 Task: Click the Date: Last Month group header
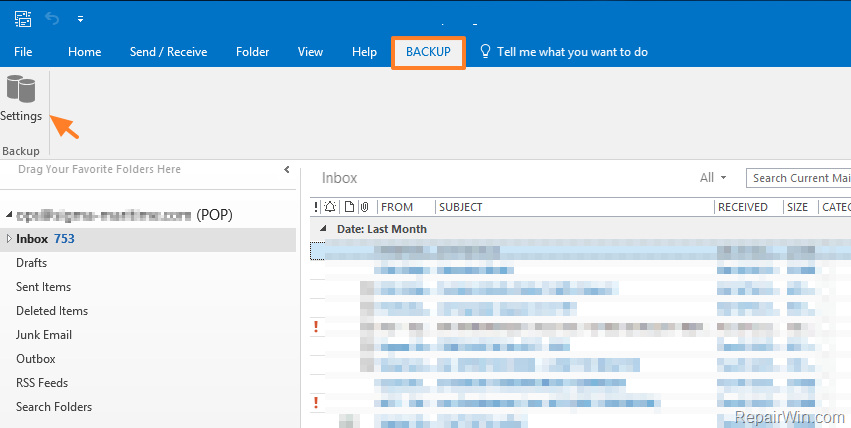382,229
